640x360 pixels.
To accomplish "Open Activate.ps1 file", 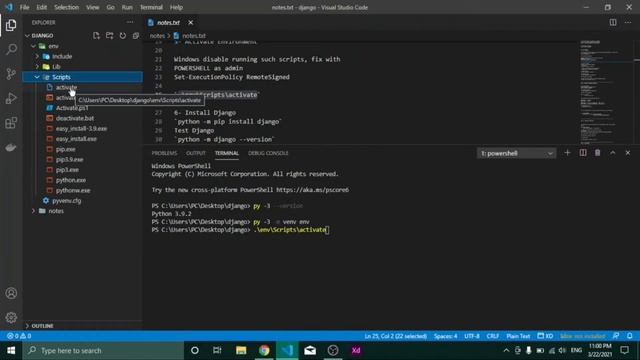I will coord(72,108).
